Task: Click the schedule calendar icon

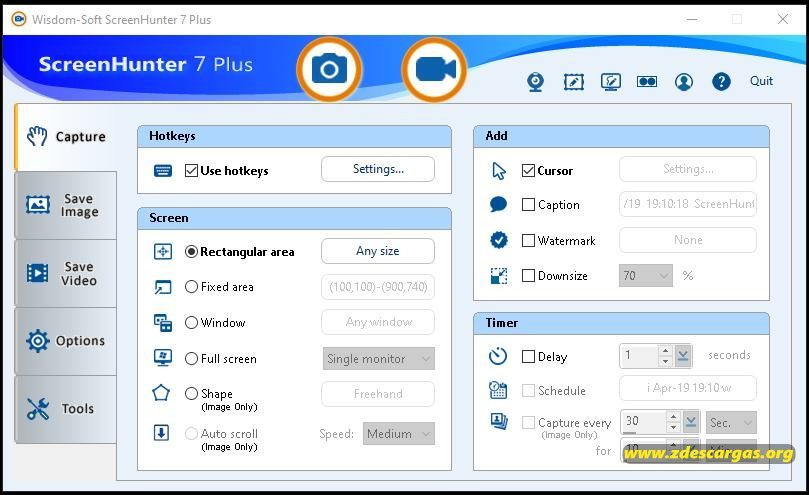Action: pos(498,390)
